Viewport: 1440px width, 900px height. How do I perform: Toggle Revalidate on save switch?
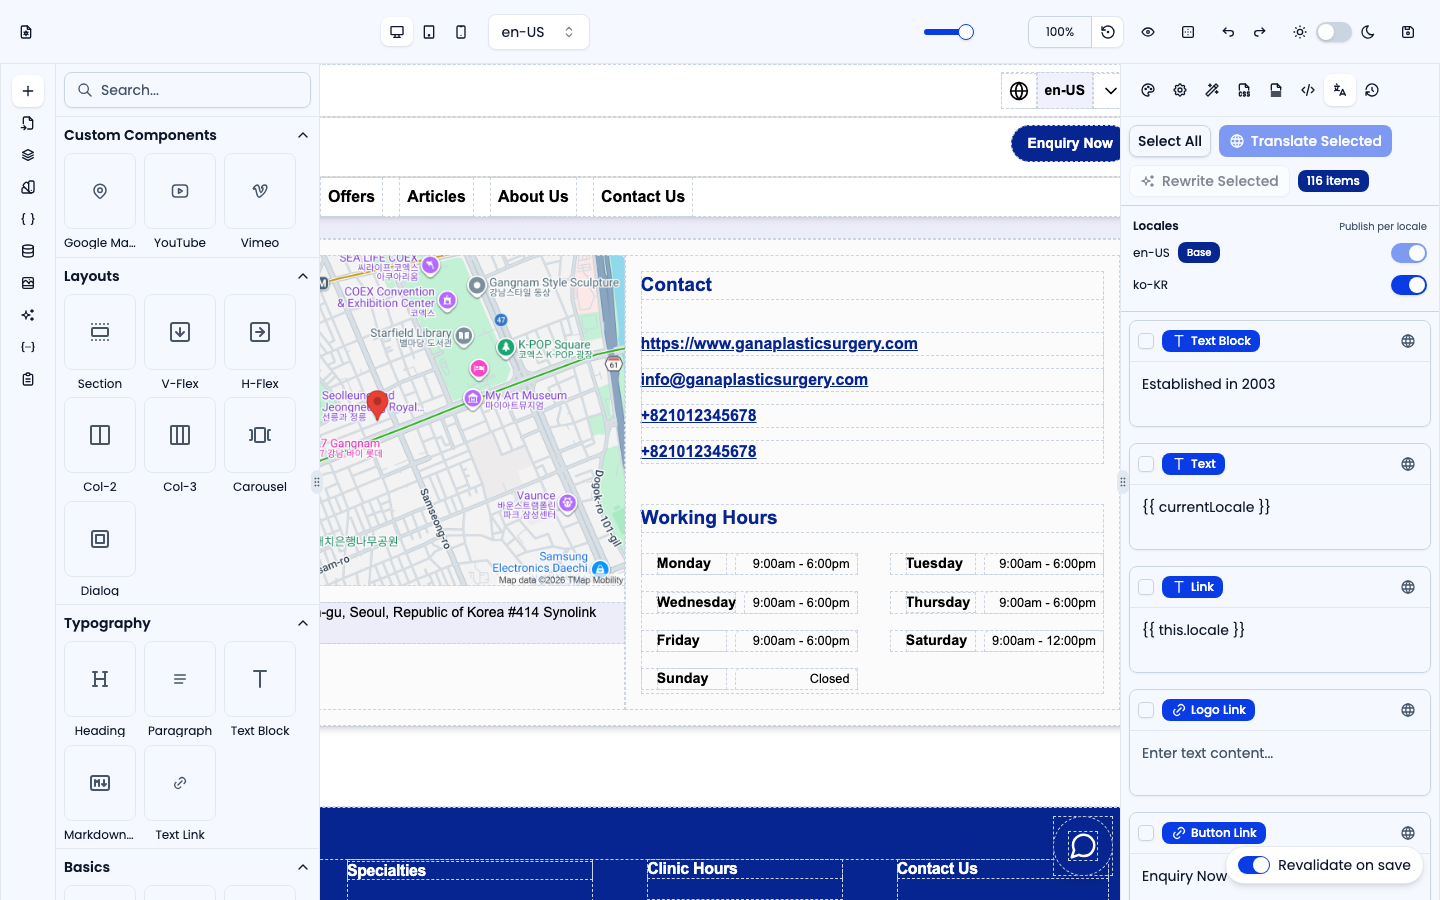[1254, 865]
